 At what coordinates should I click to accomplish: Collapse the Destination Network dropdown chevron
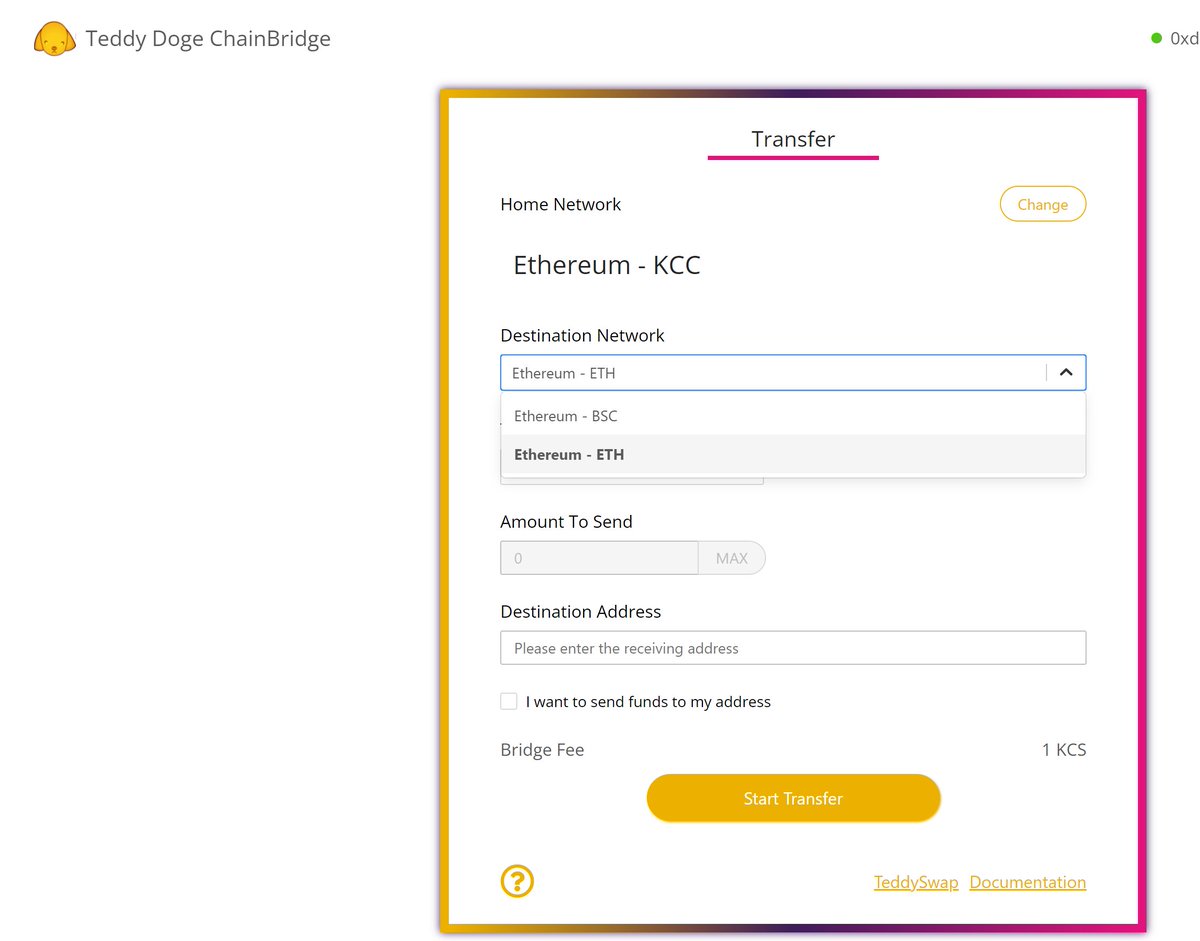pyautogui.click(x=1065, y=372)
